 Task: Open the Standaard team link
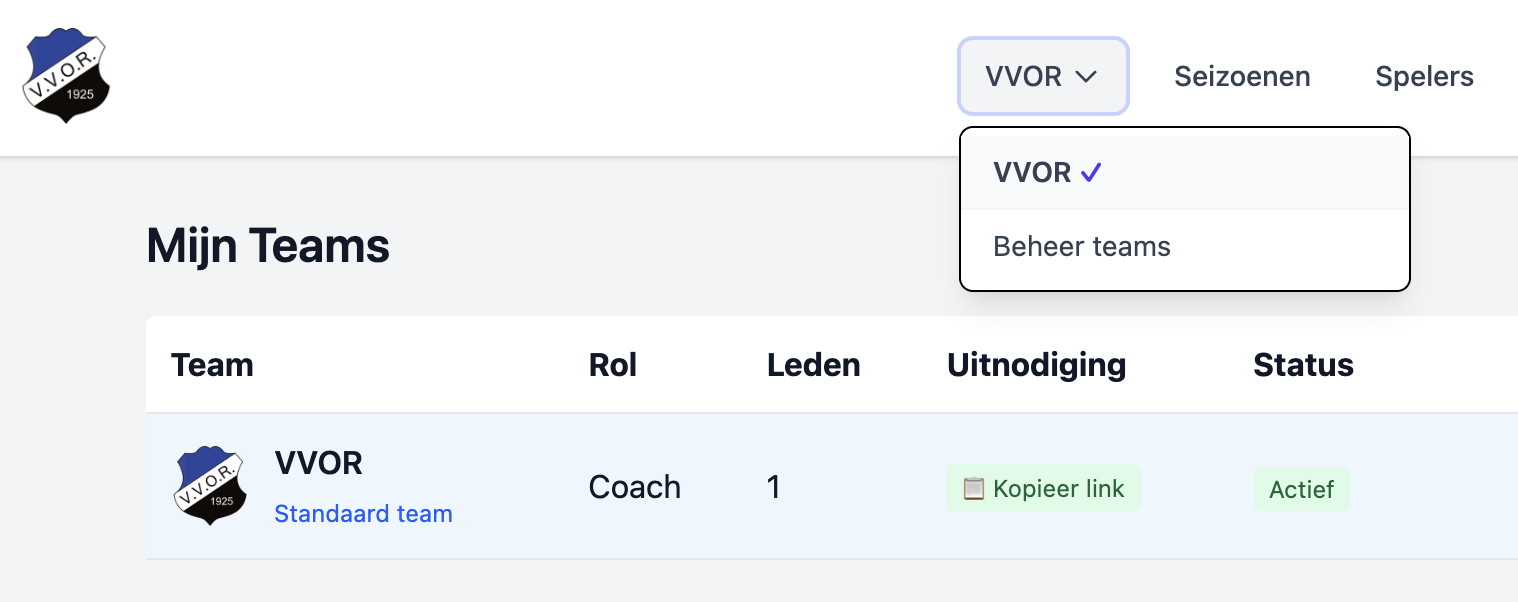point(363,513)
